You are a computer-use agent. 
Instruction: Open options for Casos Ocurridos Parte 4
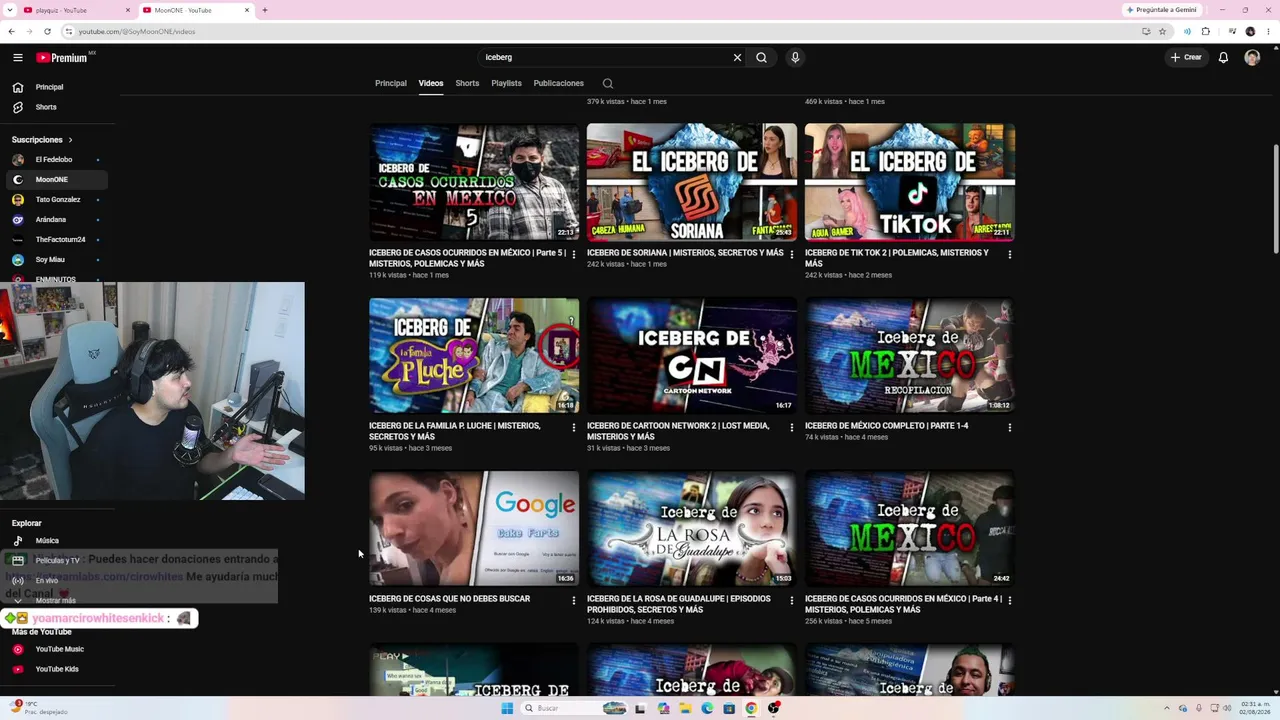pos(1010,601)
